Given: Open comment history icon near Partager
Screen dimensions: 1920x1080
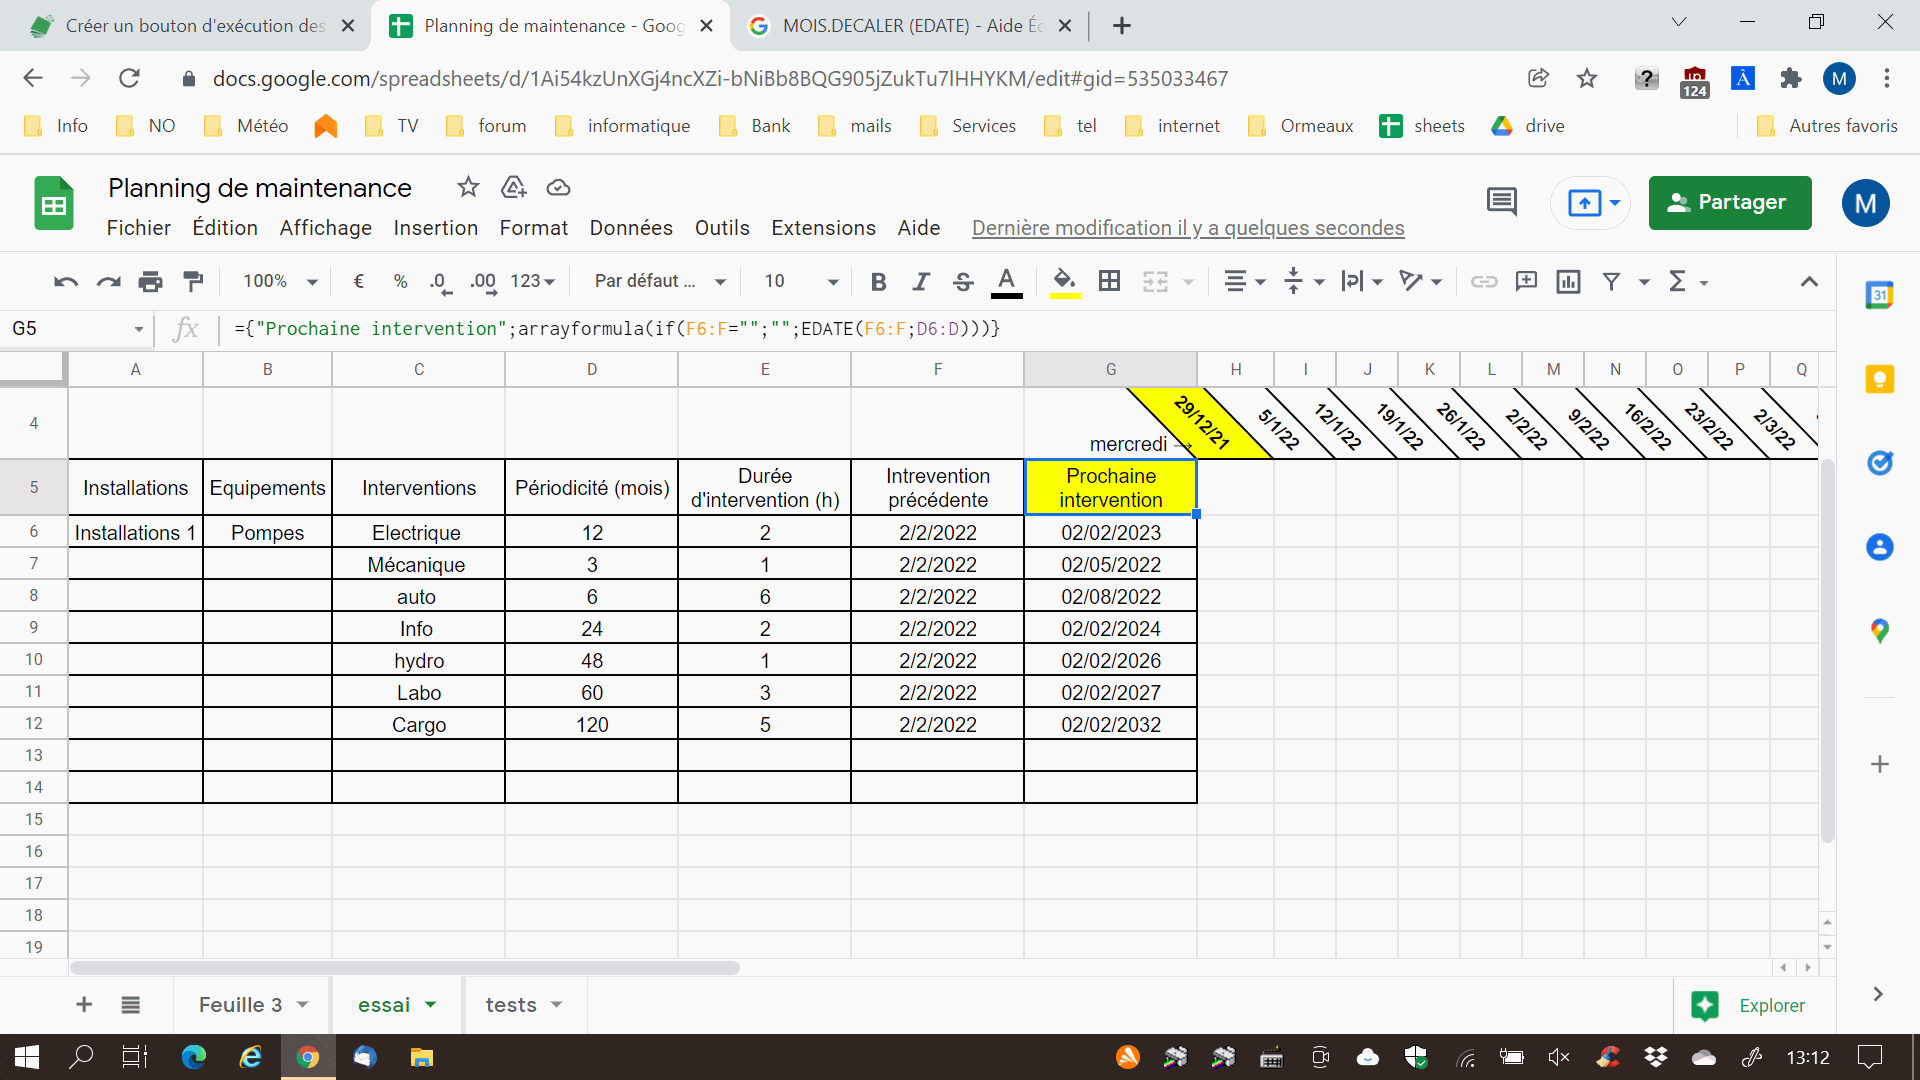Looking at the screenshot, I should click(1501, 202).
